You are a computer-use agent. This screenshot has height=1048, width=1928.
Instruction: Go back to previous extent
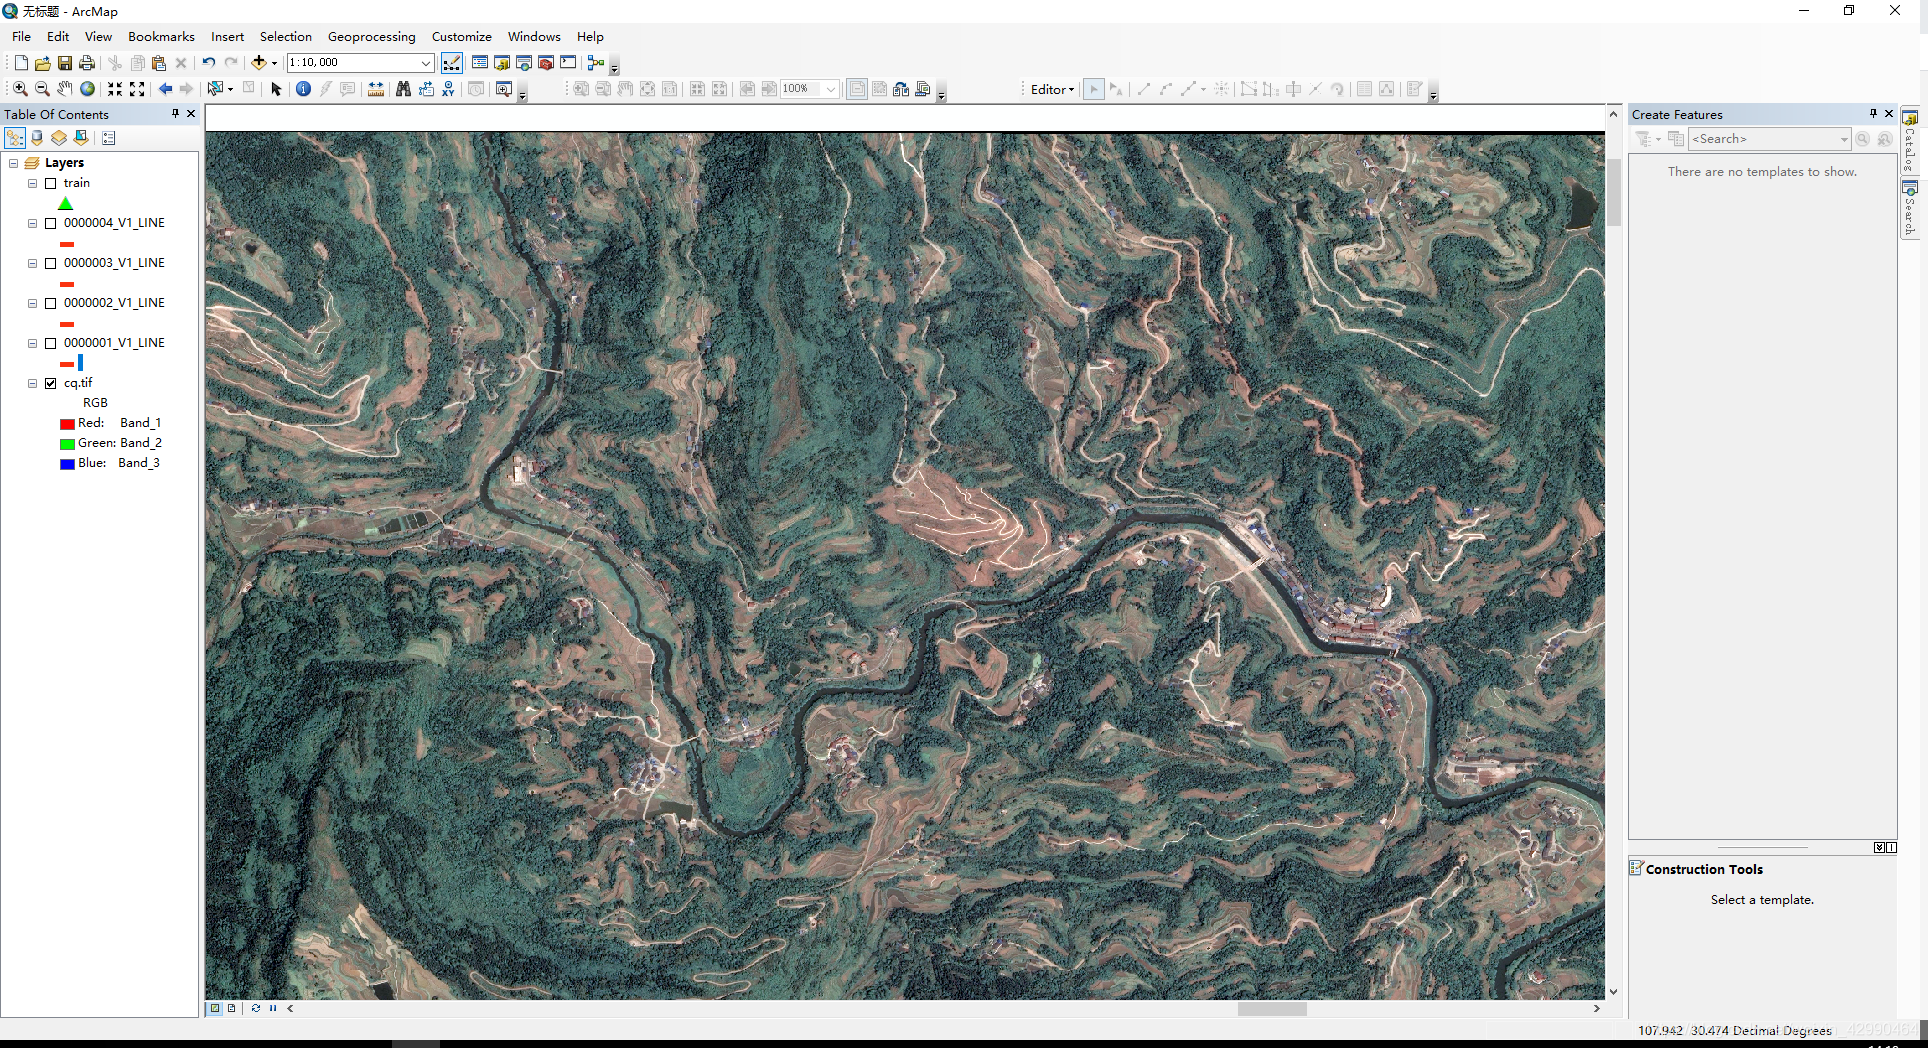[x=165, y=89]
